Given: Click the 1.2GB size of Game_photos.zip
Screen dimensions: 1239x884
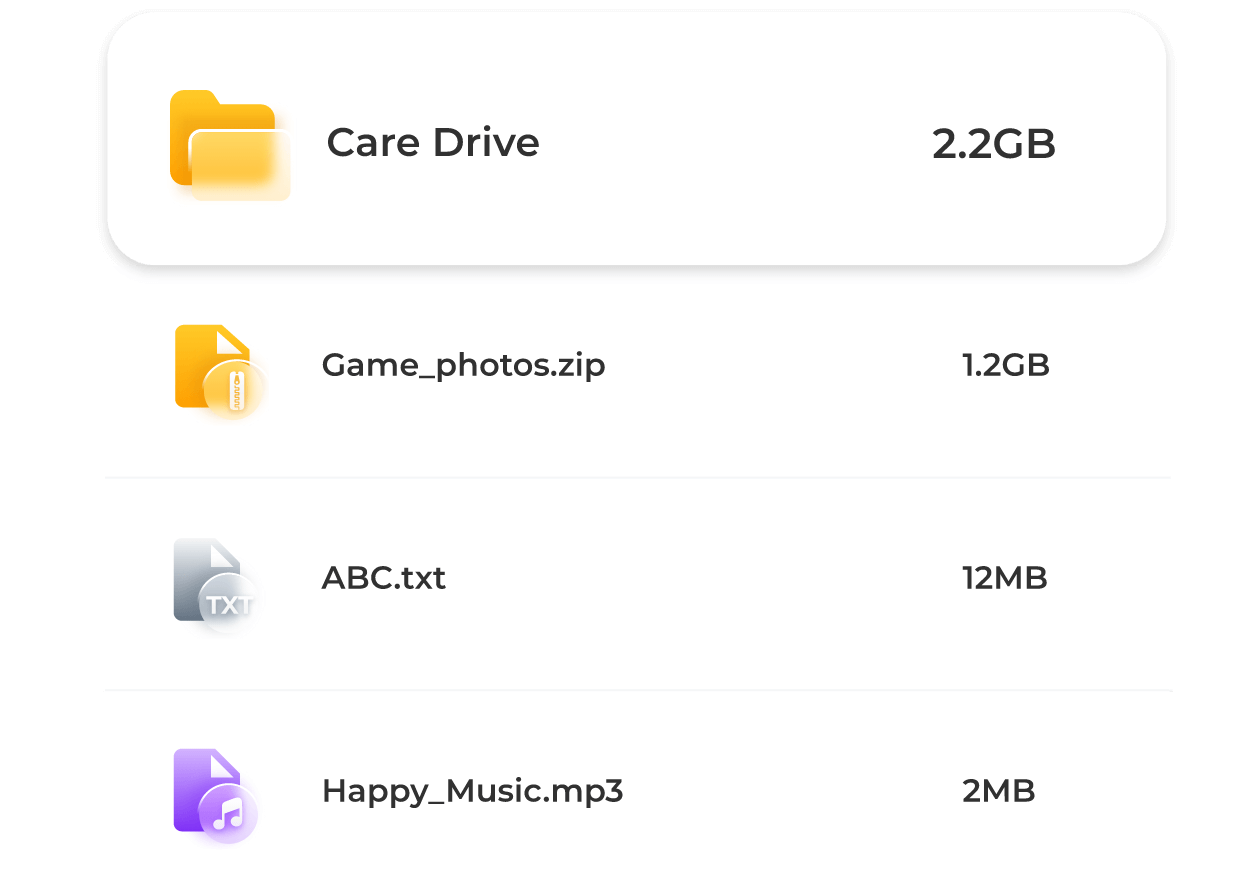Looking at the screenshot, I should pos(1006,365).
